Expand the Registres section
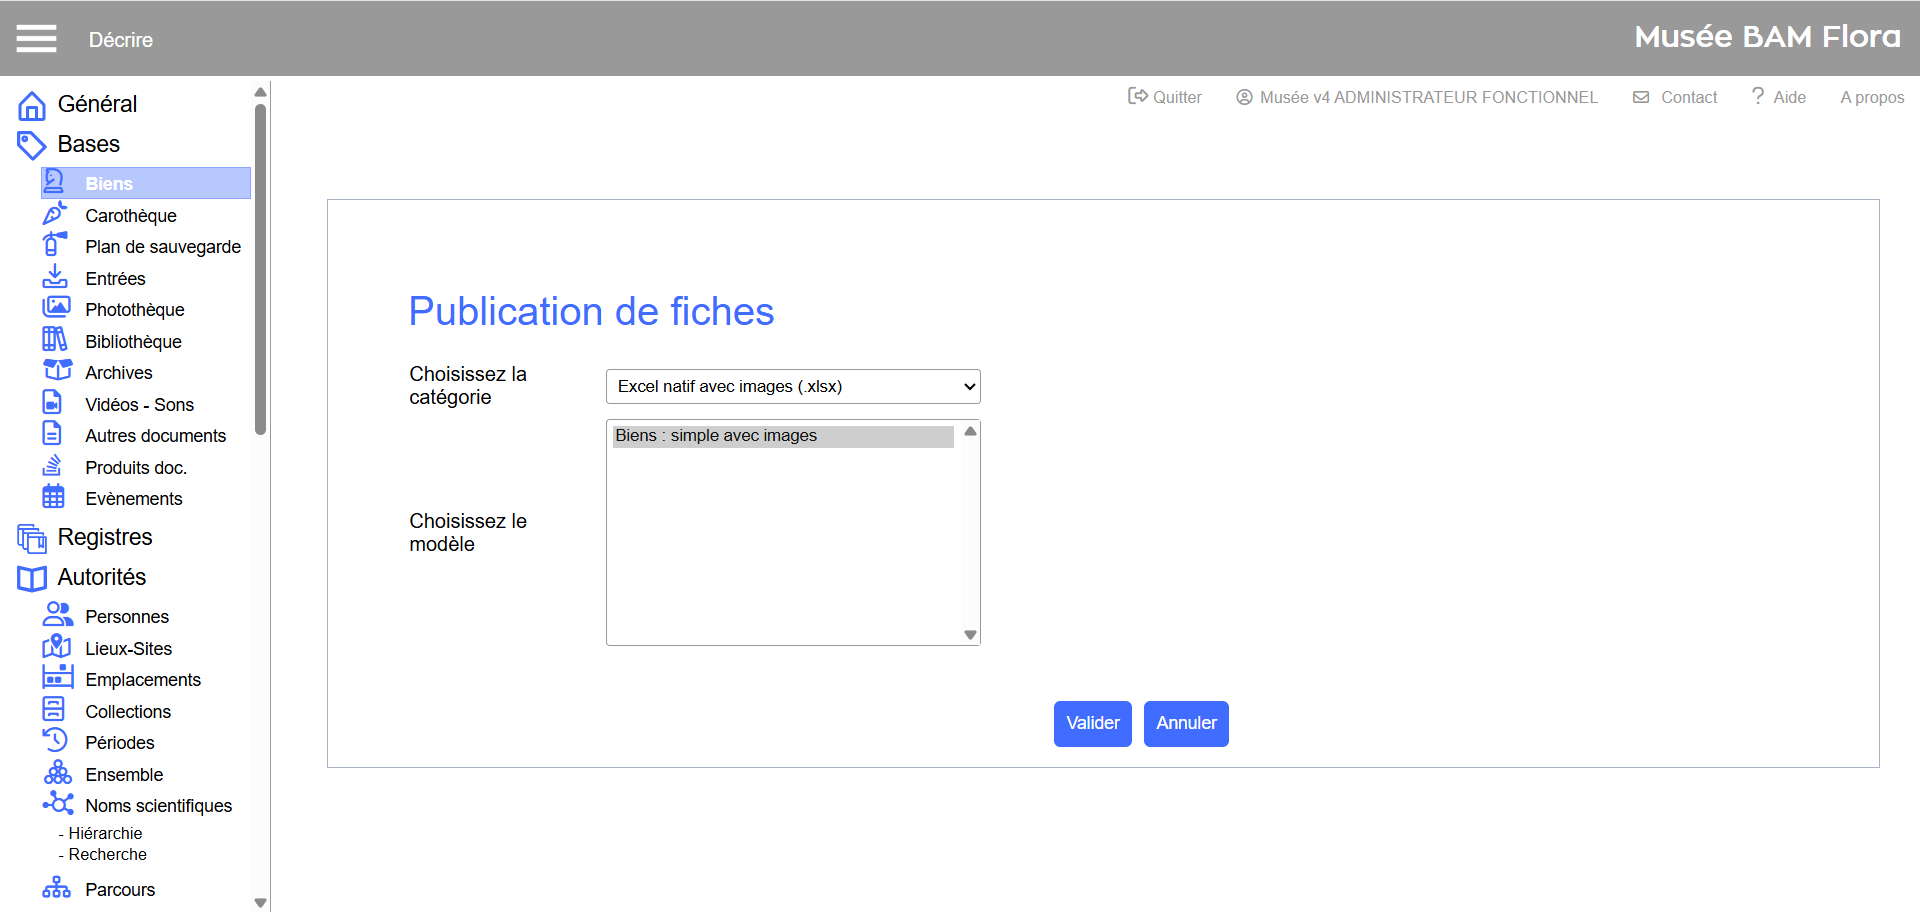Screen dimensions: 1920x912 pyautogui.click(x=104, y=538)
